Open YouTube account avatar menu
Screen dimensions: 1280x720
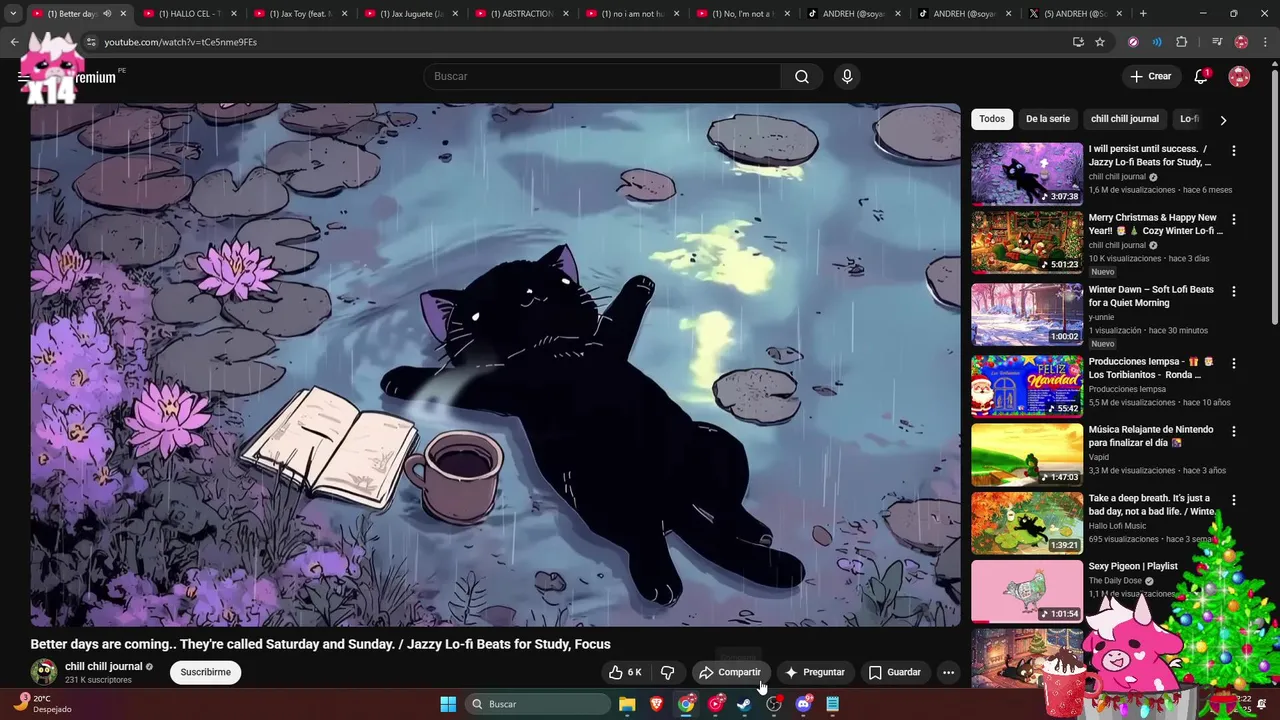pos(1239,76)
